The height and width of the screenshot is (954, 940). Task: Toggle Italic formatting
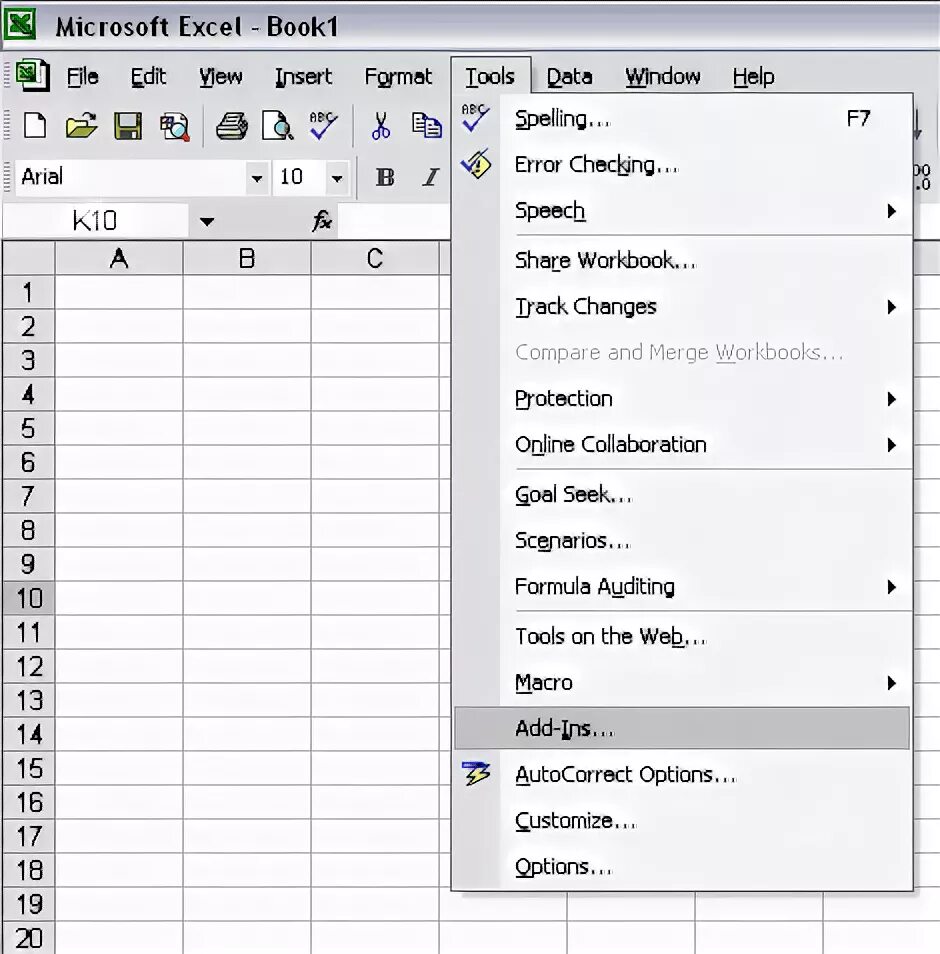click(x=431, y=177)
